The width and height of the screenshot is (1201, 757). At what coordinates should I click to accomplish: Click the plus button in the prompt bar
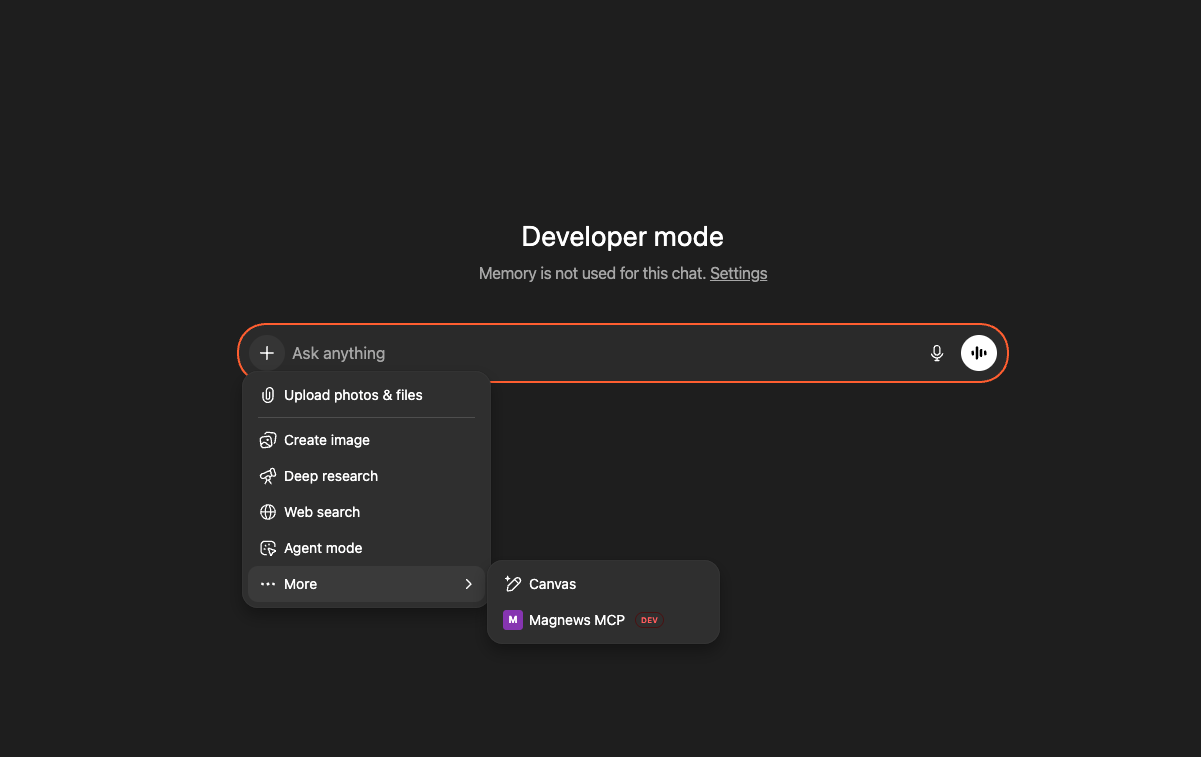click(266, 353)
